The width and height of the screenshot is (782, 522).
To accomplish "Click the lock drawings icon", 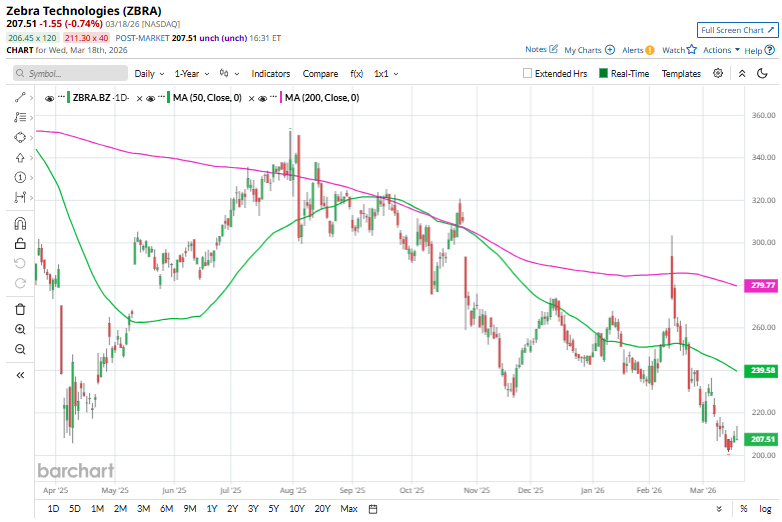I will point(20,243).
